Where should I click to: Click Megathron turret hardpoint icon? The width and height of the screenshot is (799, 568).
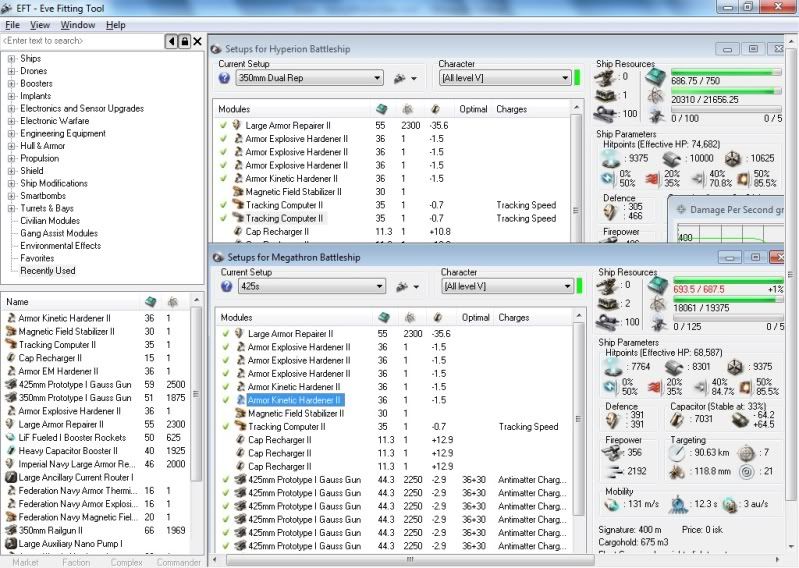pyautogui.click(x=608, y=287)
